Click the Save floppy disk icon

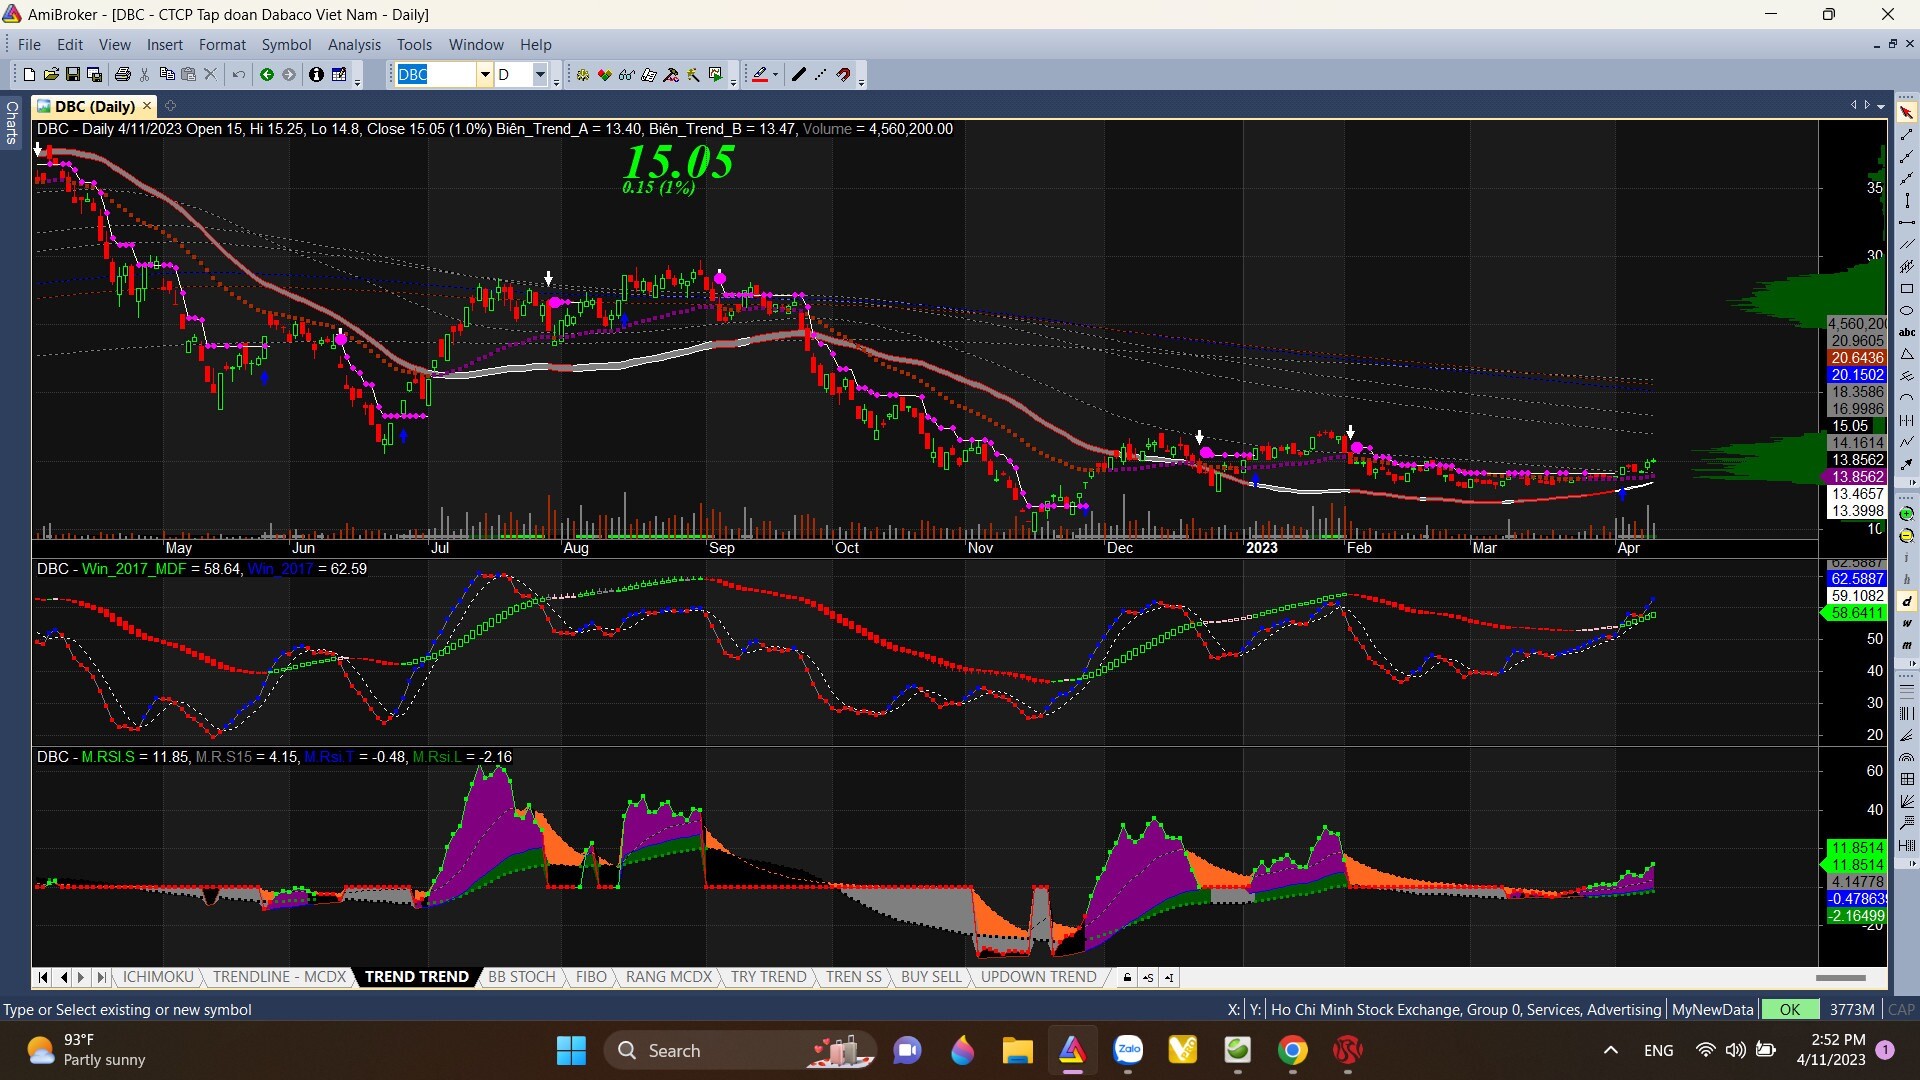(73, 75)
